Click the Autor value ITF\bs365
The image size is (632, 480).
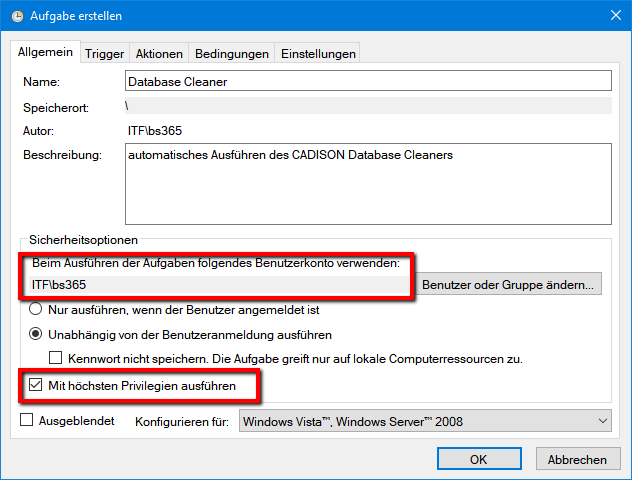point(155,131)
